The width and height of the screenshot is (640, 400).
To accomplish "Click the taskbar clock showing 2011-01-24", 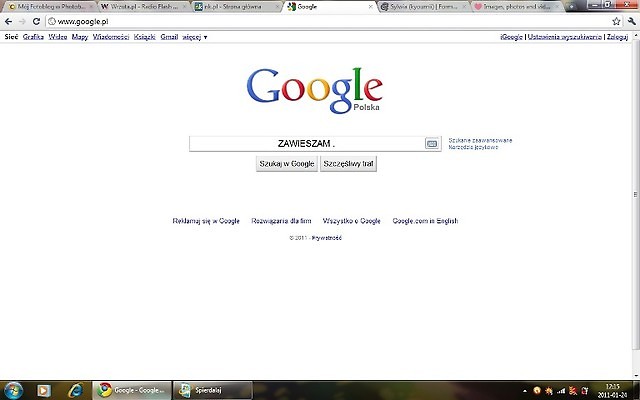I will coord(612,391).
